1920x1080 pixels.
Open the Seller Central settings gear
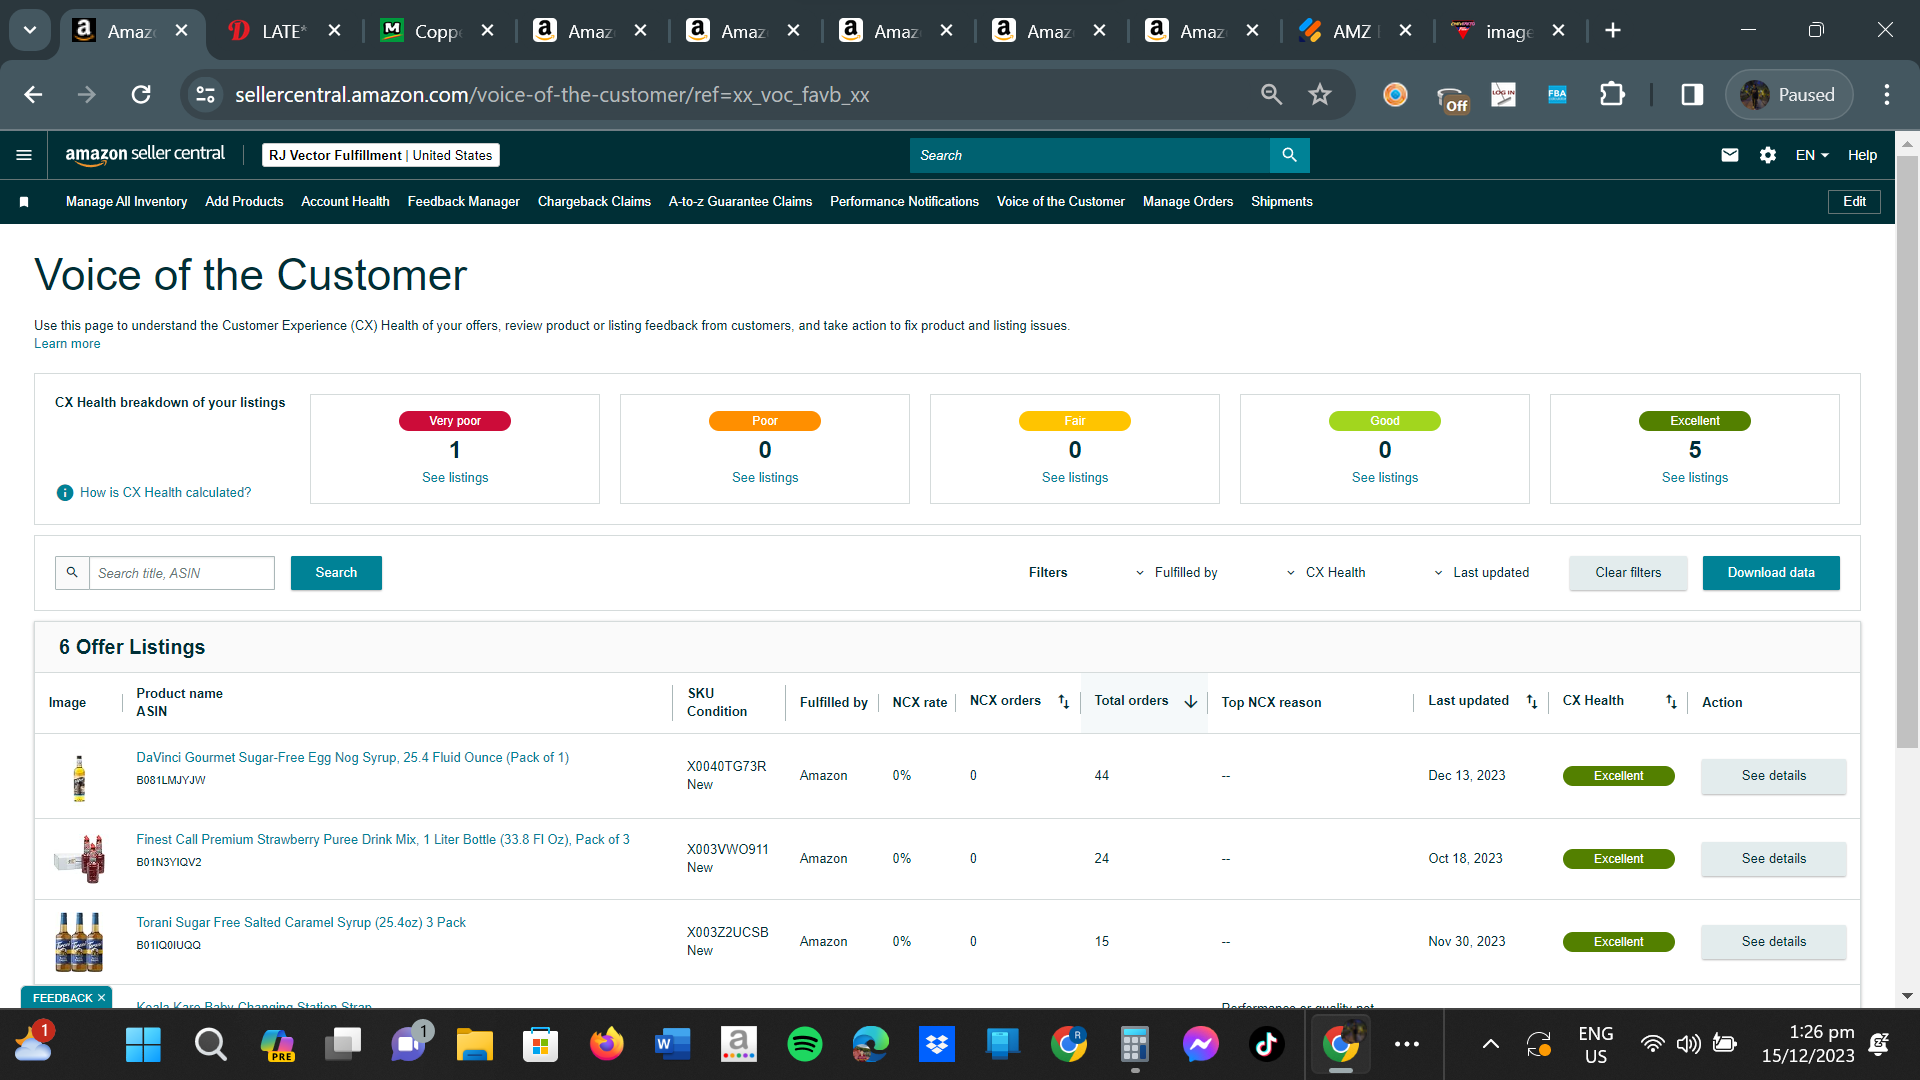point(1768,155)
